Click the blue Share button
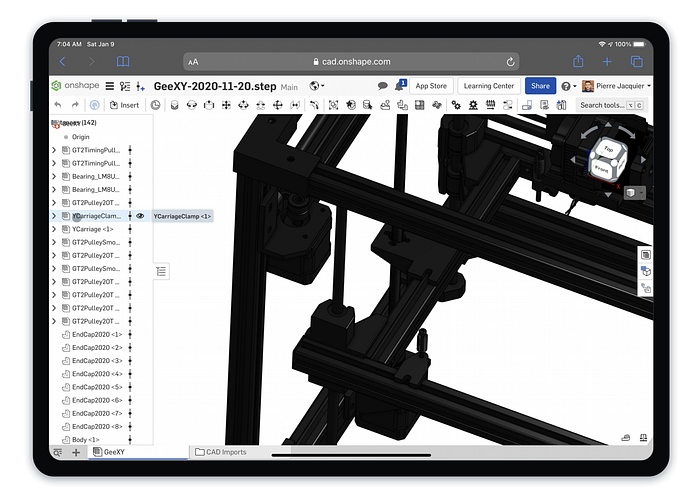The height and width of the screenshot is (496, 700). (x=540, y=86)
